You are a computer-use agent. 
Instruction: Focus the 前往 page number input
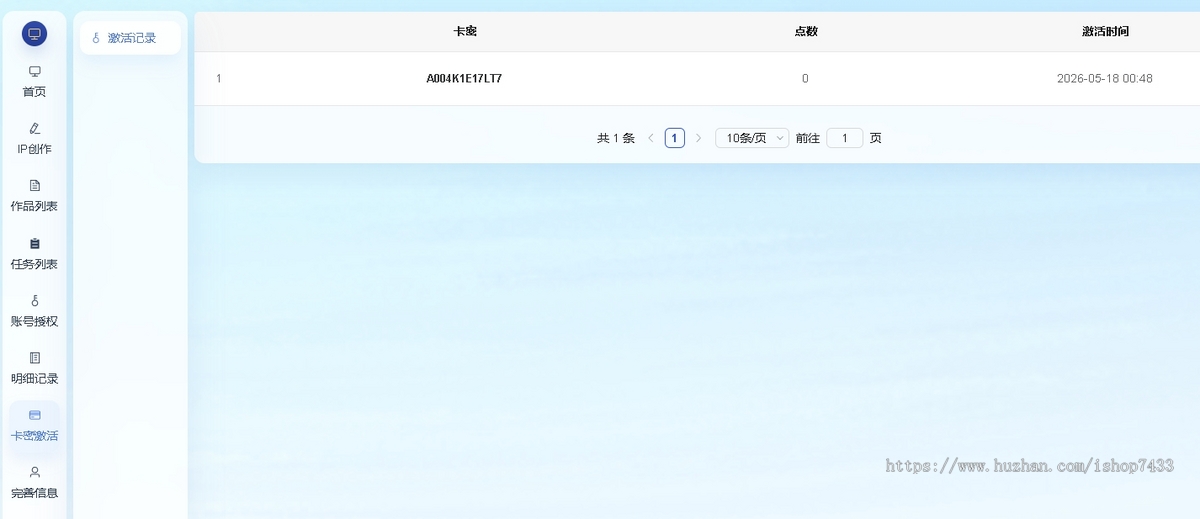point(845,138)
